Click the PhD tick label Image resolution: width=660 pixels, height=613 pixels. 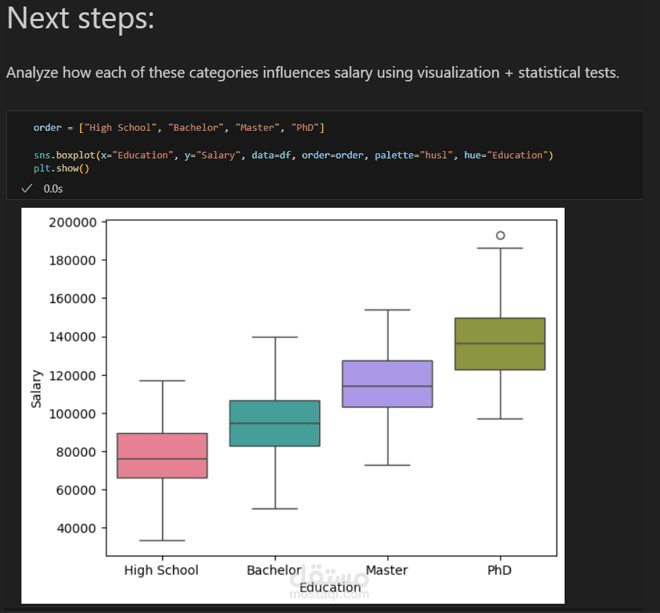[x=499, y=570]
